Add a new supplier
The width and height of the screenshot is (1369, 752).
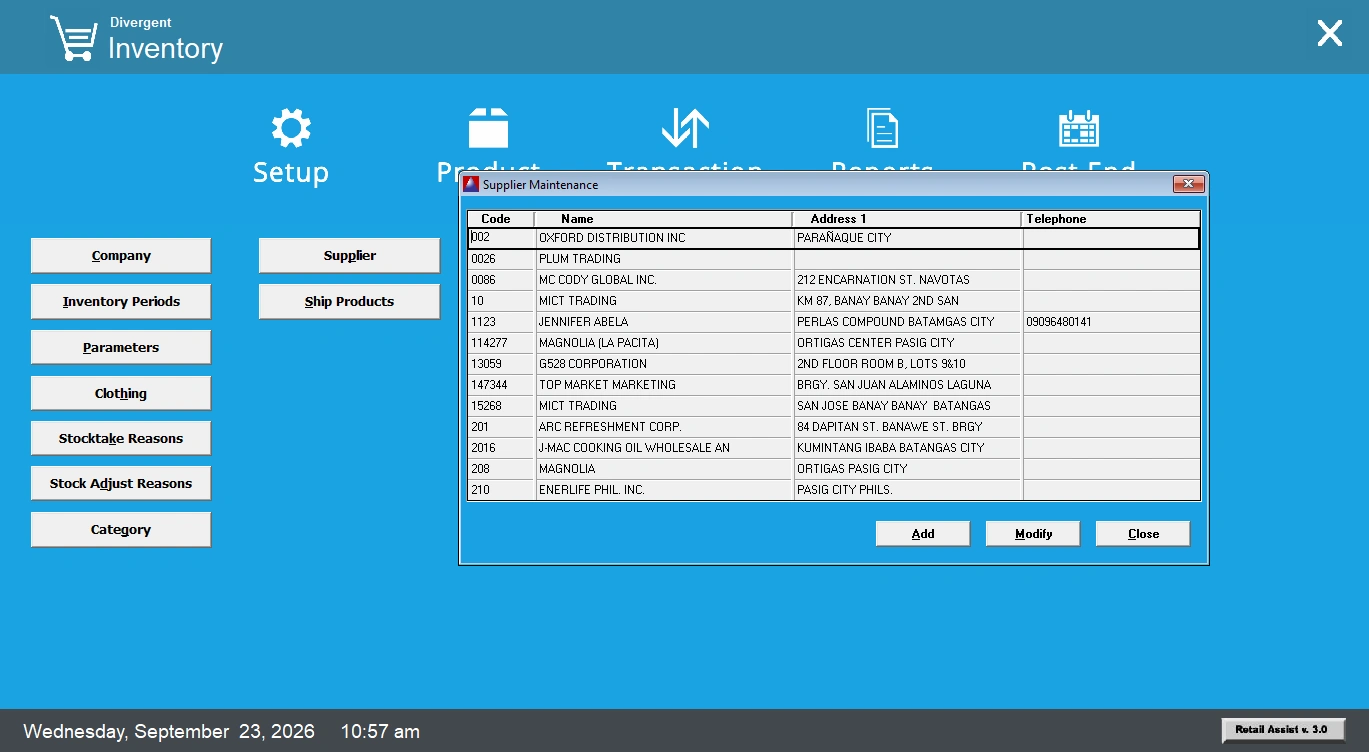[923, 533]
